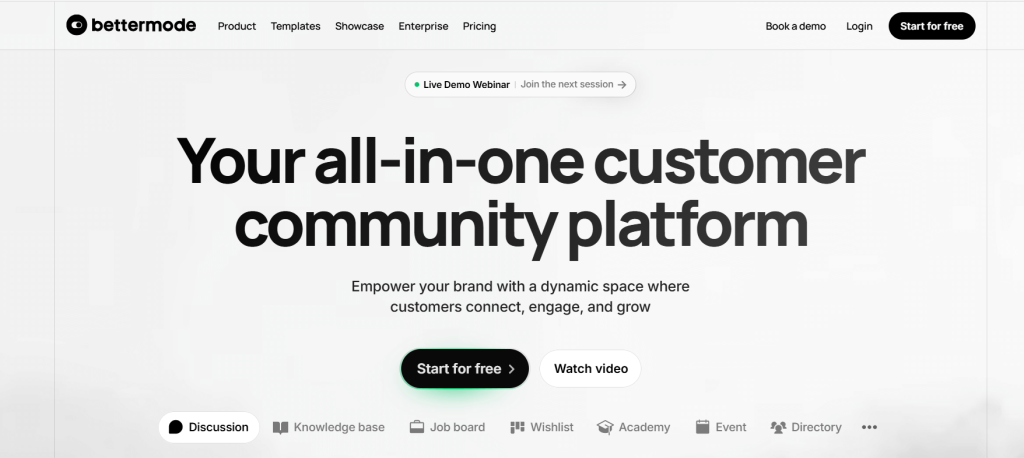This screenshot has height=458, width=1024.
Task: Select the Discussion tab
Action: click(x=209, y=427)
